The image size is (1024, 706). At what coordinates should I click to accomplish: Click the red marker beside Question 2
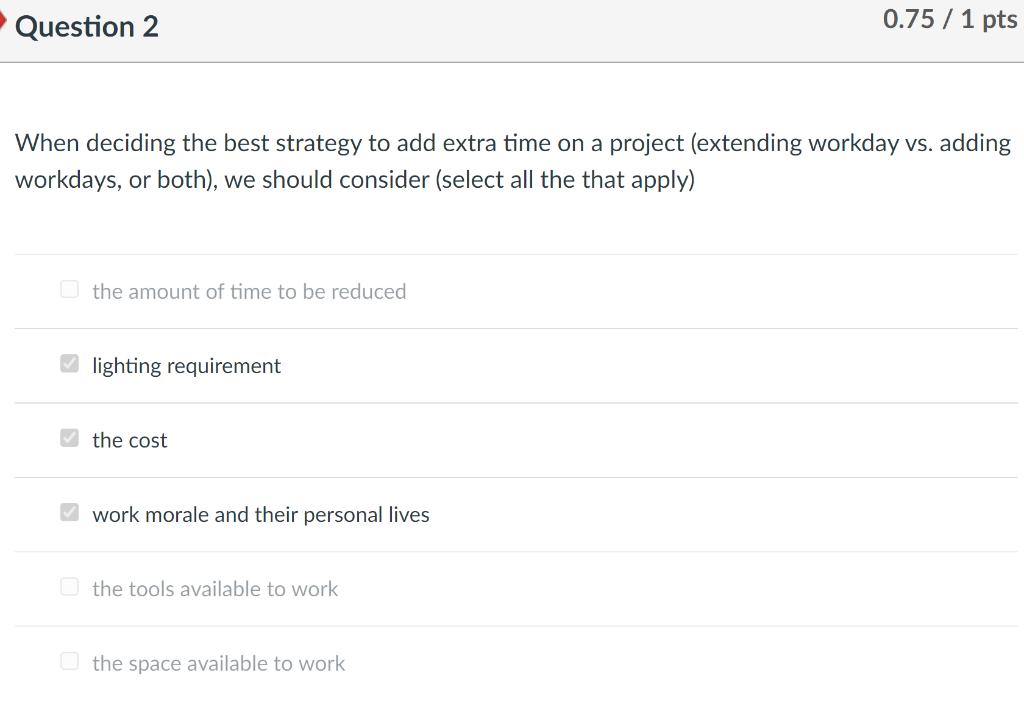click(x=5, y=25)
